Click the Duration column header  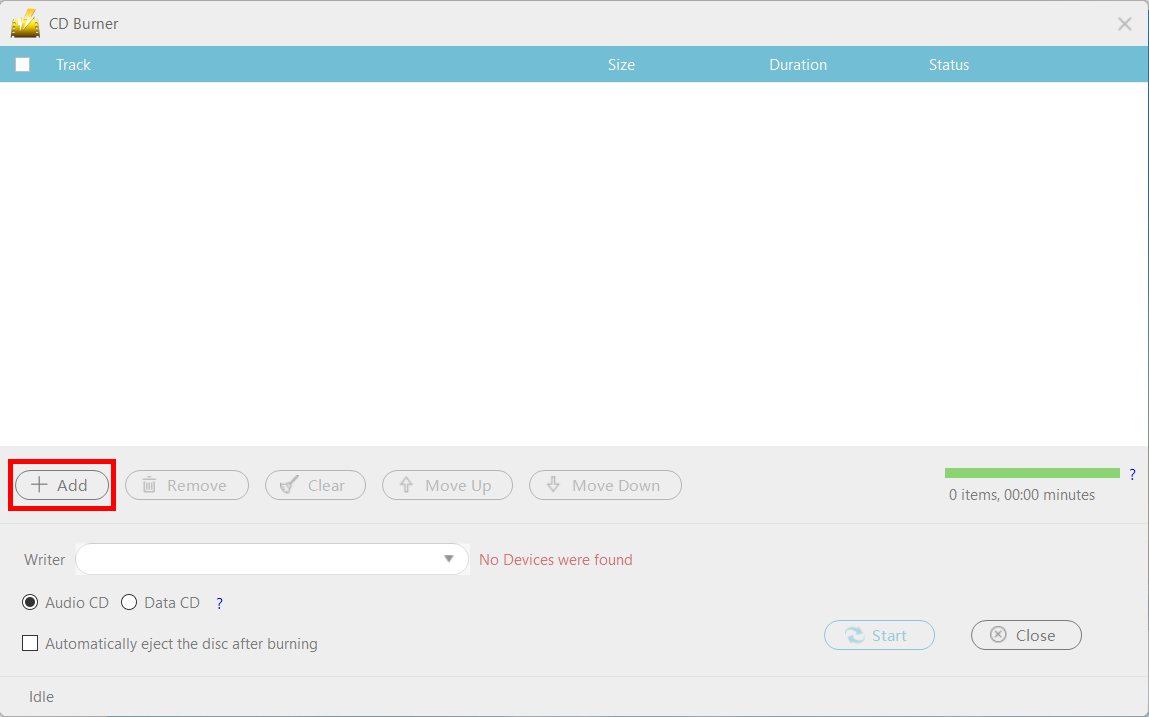tap(797, 65)
